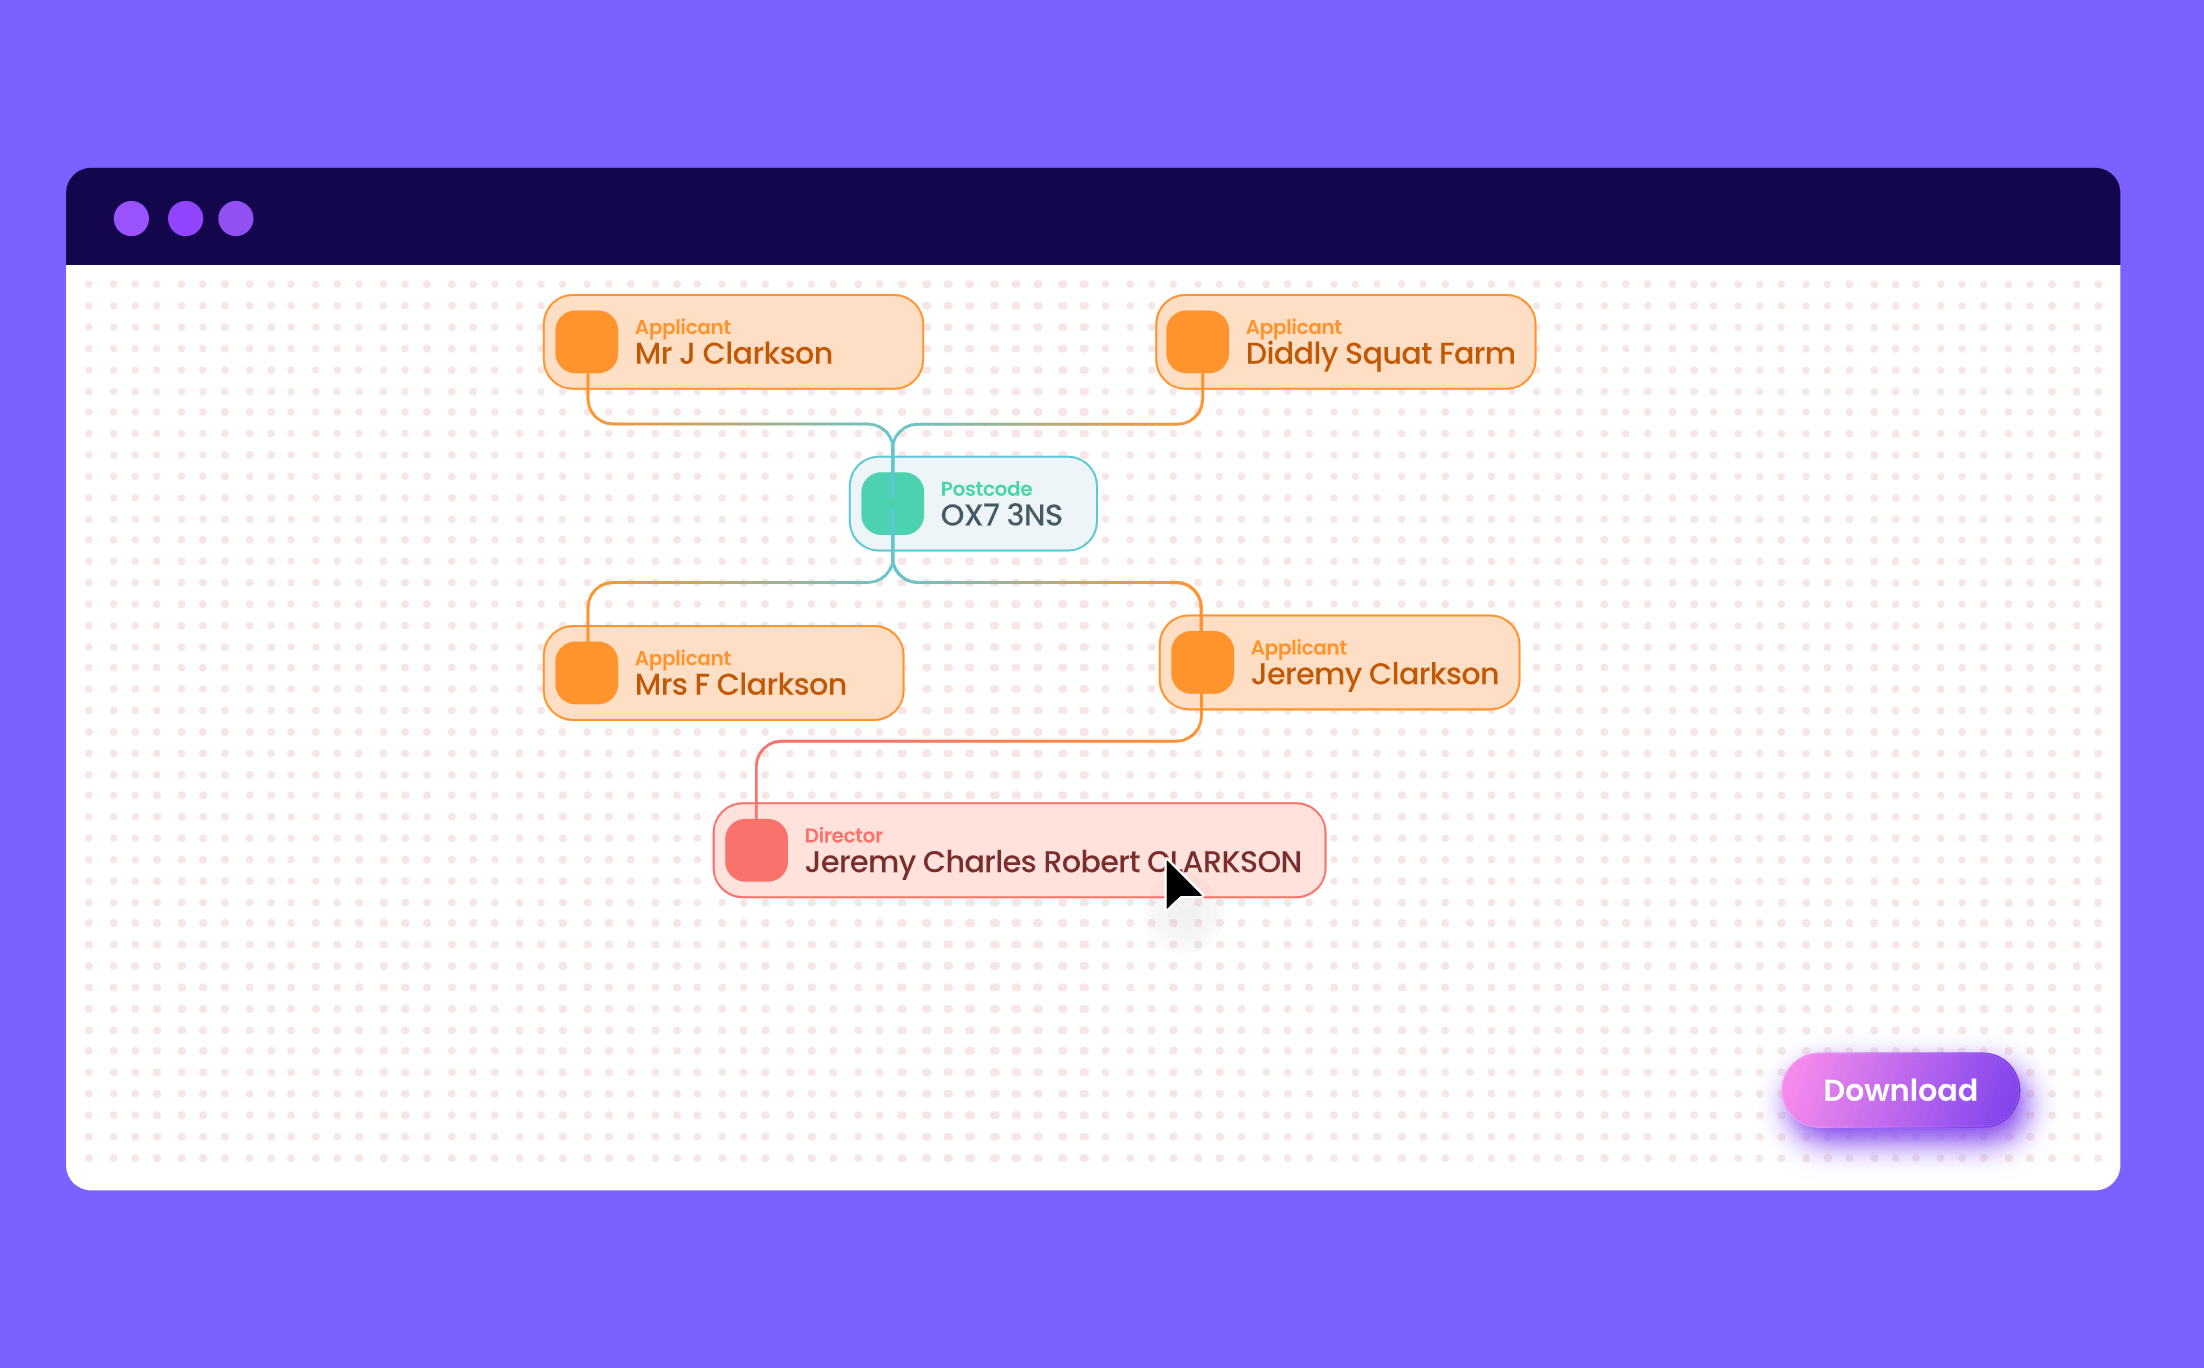Click the Director label in red node
The height and width of the screenshot is (1368, 2204).
(843, 835)
